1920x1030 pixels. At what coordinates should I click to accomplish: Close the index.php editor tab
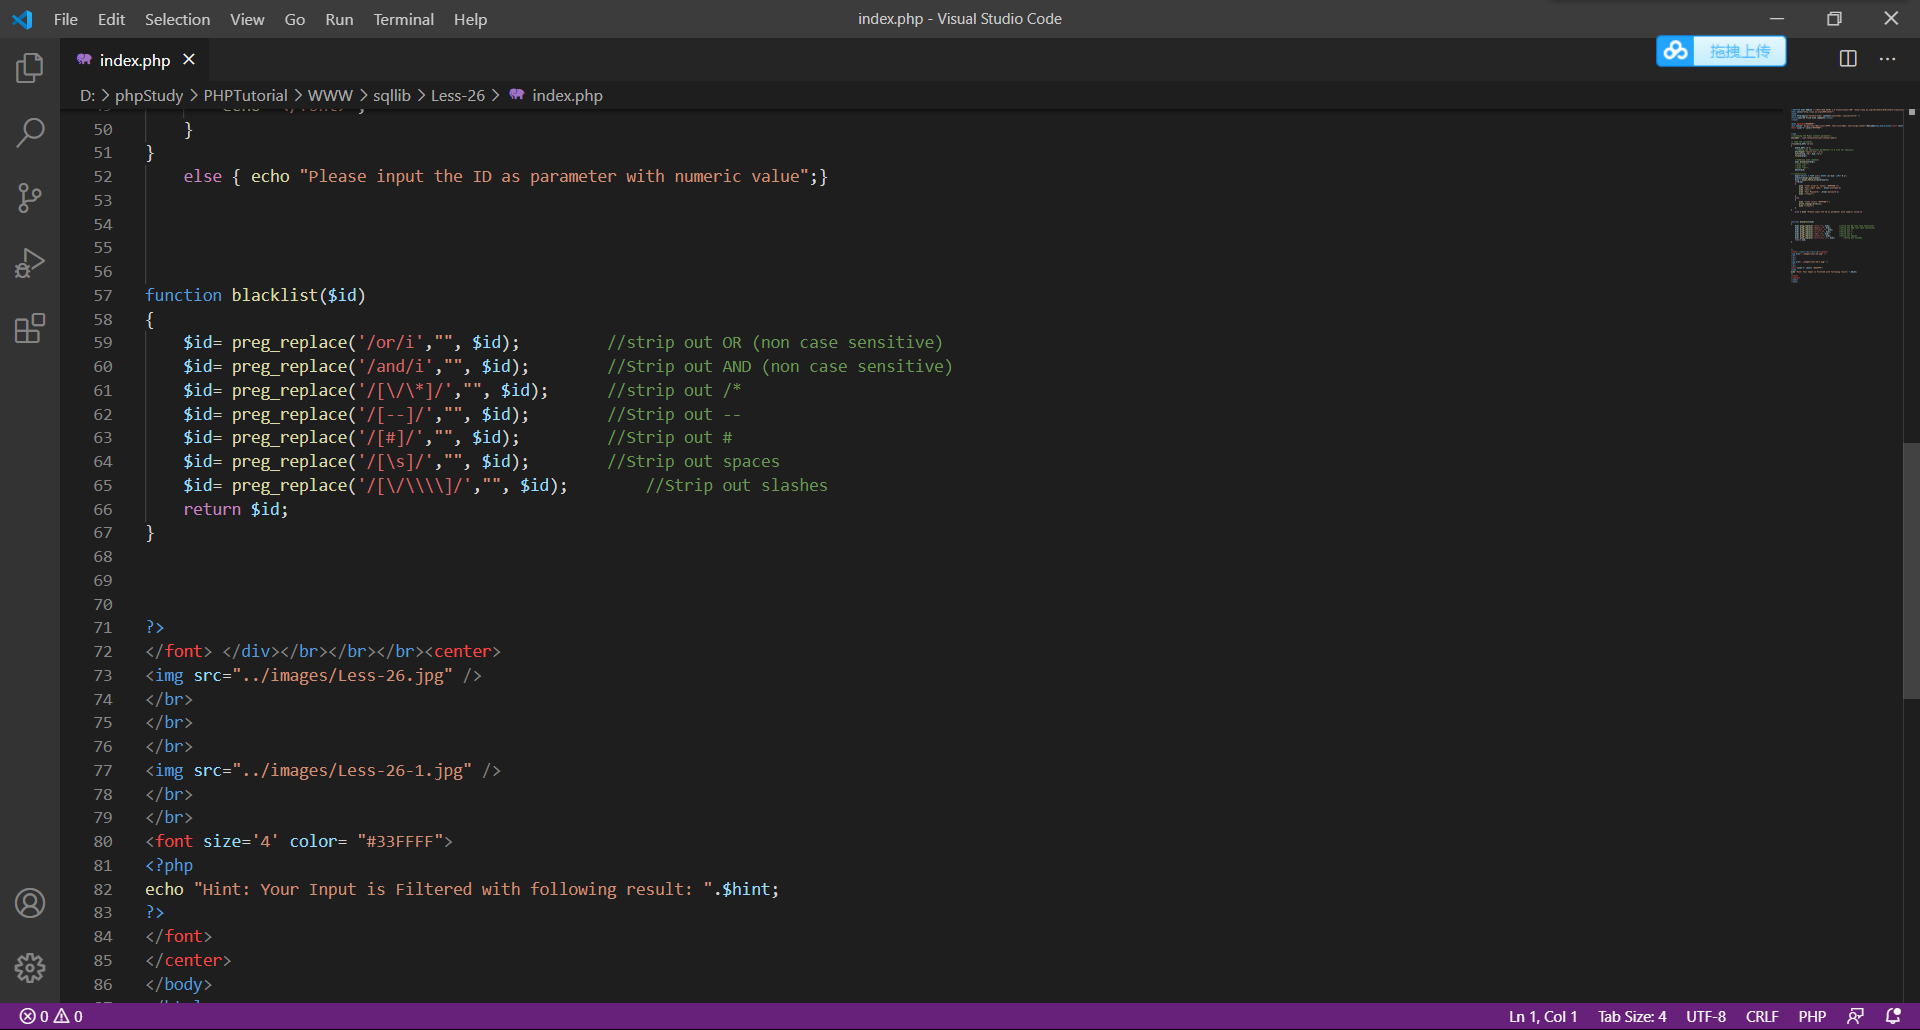[189, 60]
